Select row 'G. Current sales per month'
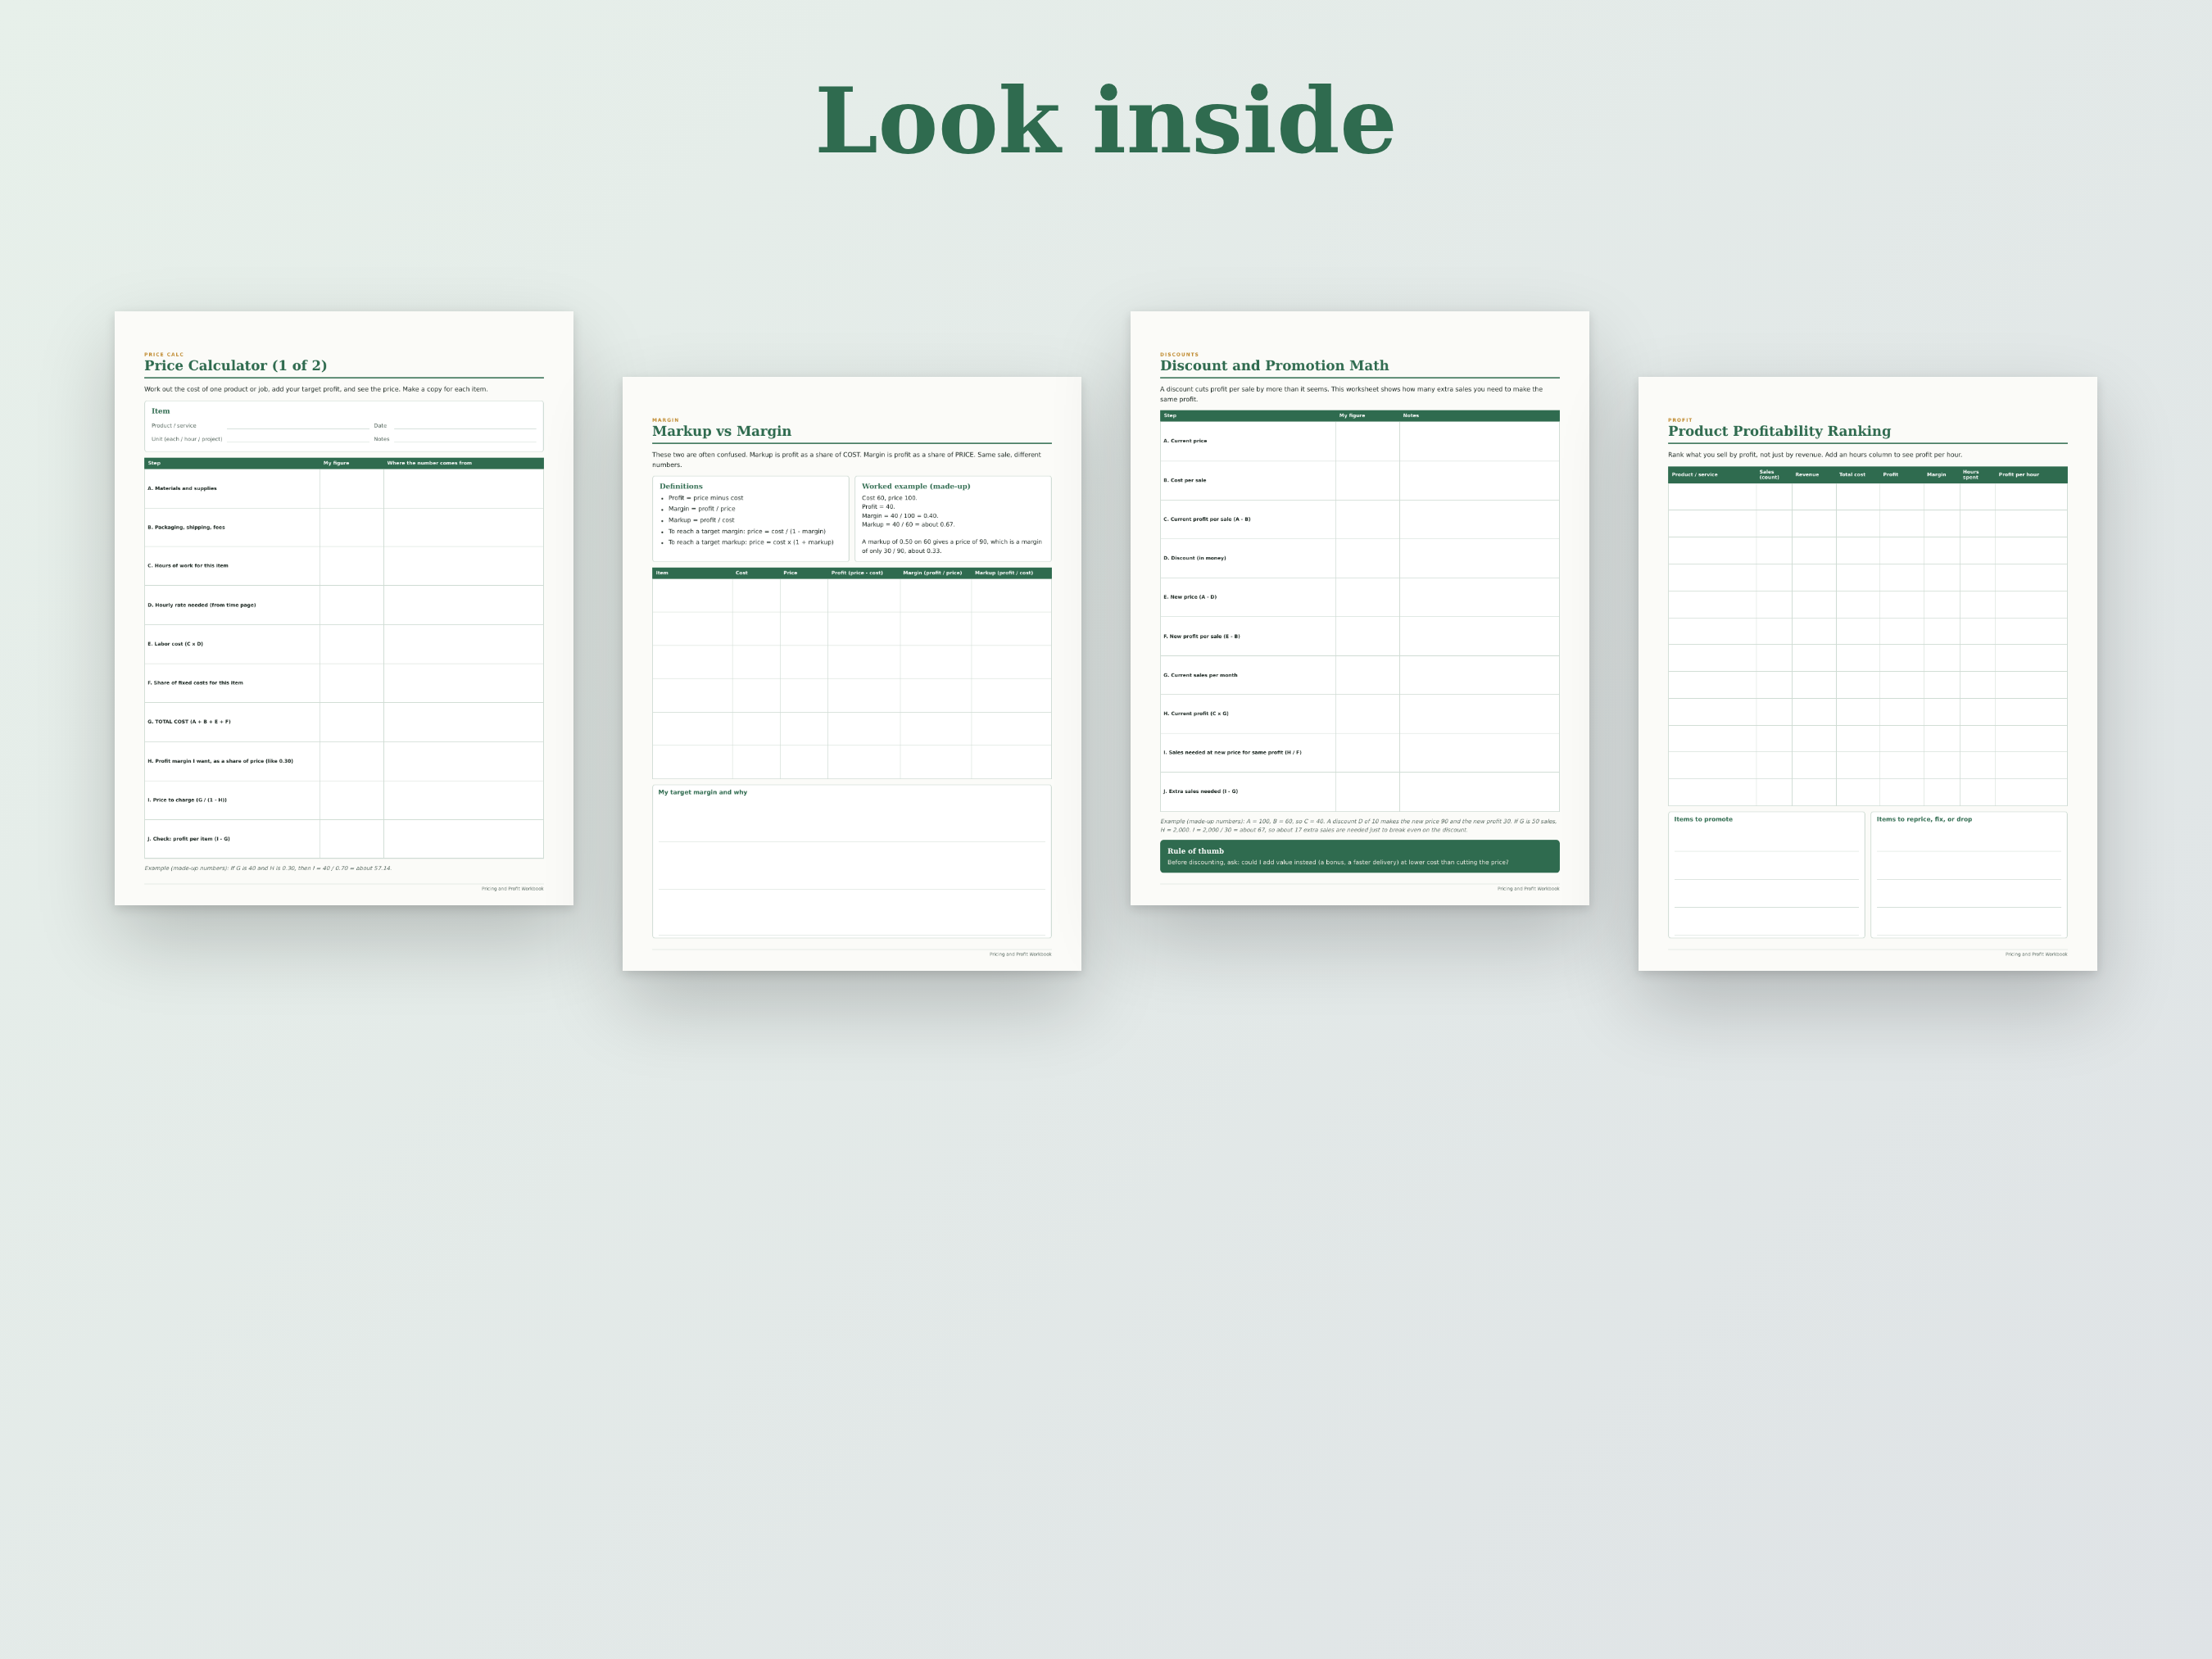2212x1659 pixels. point(1360,675)
